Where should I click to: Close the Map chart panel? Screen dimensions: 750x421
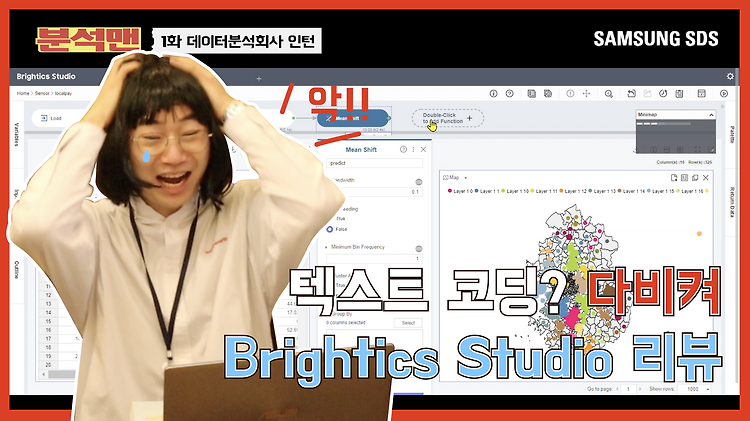706,177
